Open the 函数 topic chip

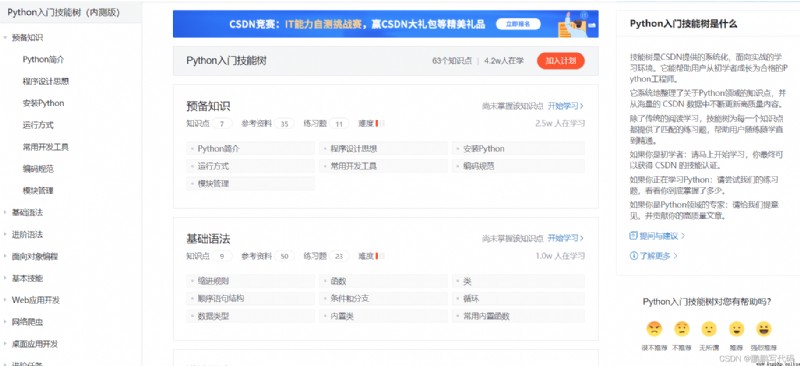click(383, 281)
